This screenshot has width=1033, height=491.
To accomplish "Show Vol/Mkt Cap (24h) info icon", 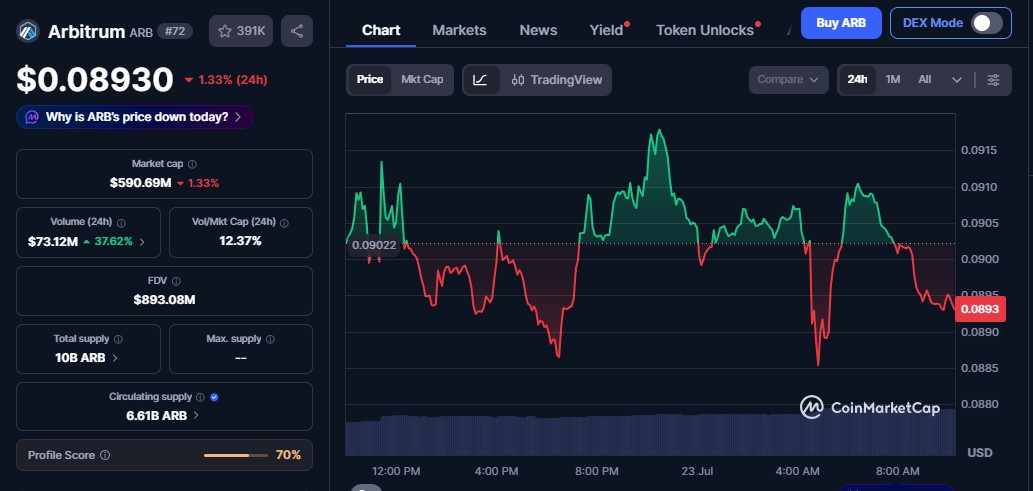I will tap(285, 223).
